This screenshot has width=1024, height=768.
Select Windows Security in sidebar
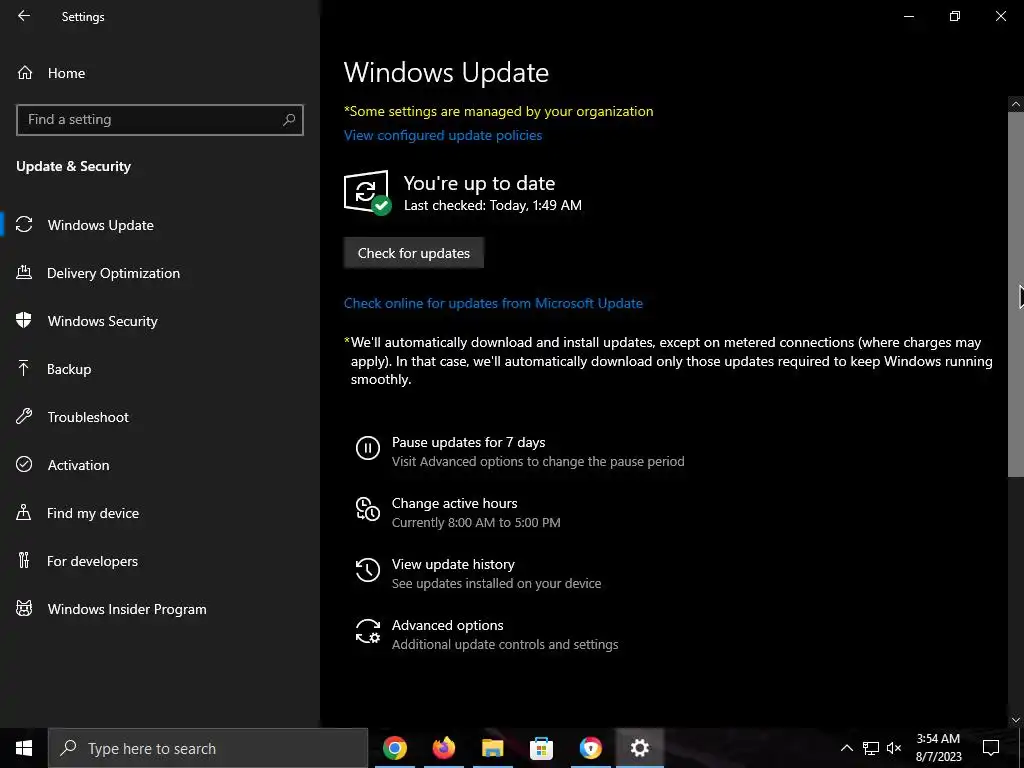160,321
